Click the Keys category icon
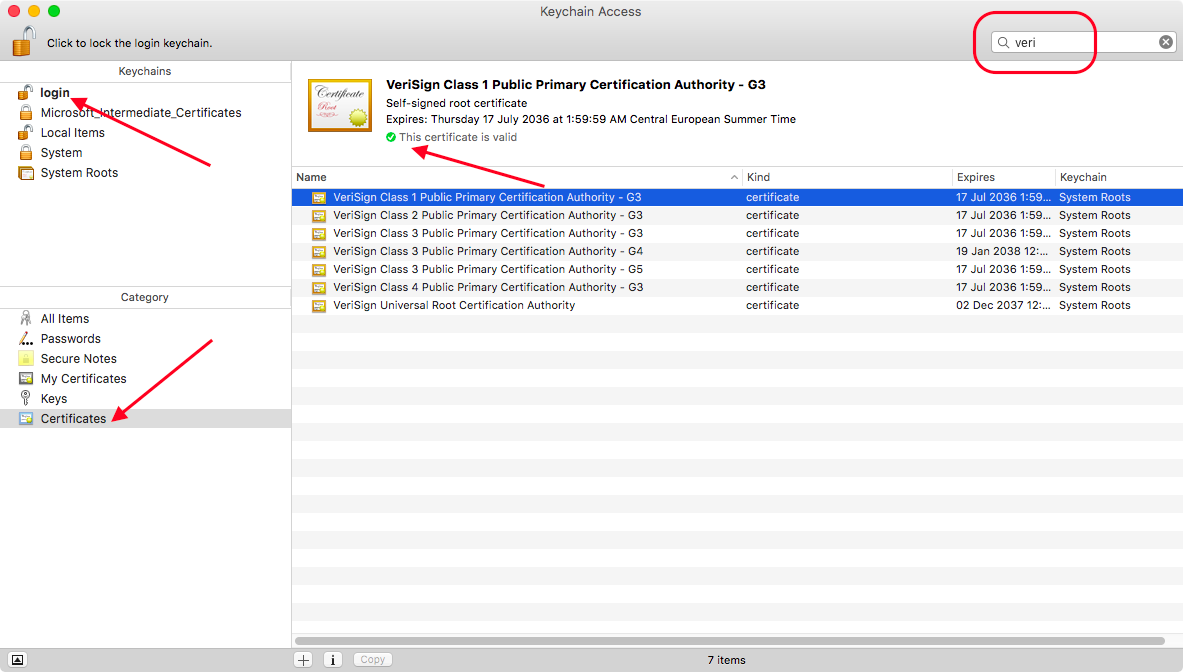1183x672 pixels. pyautogui.click(x=26, y=398)
